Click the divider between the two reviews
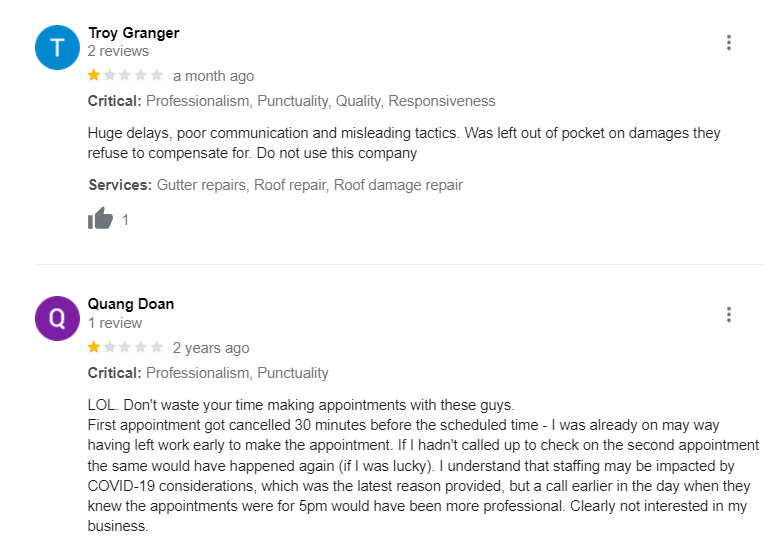The width and height of the screenshot is (783, 538). point(400,264)
